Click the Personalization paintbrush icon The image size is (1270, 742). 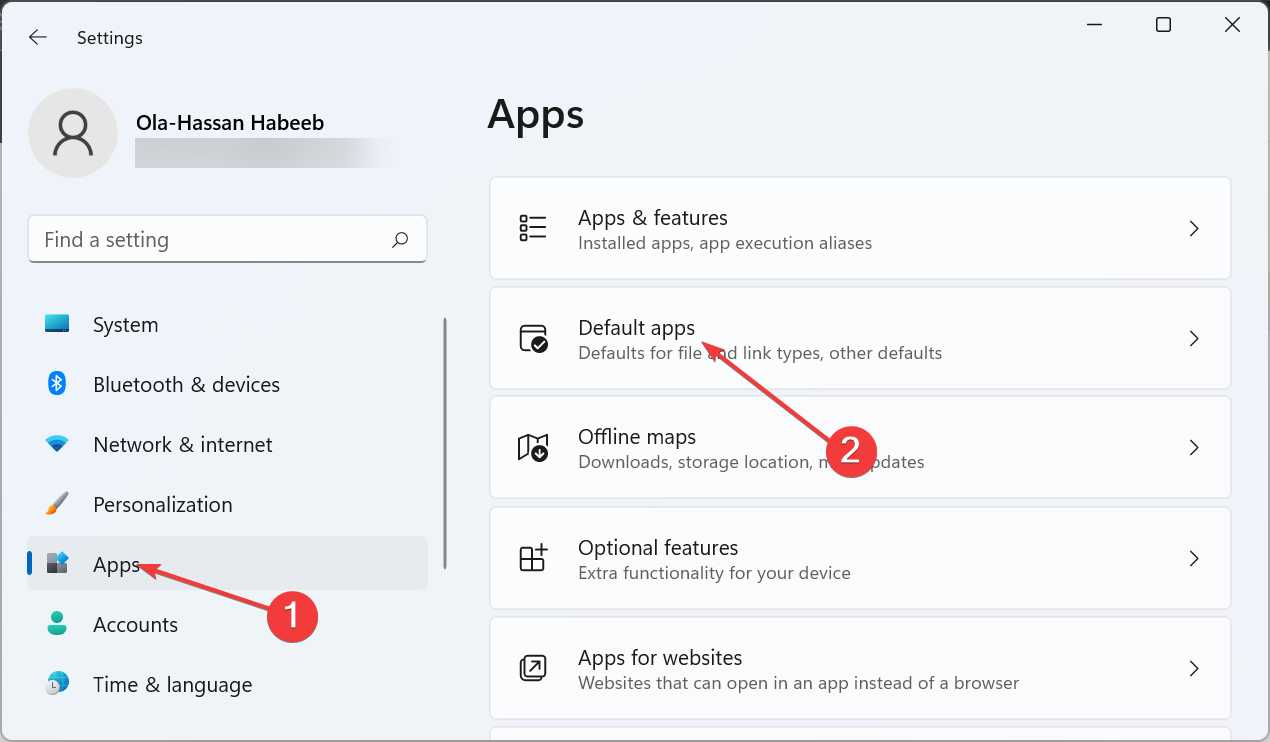pos(57,504)
